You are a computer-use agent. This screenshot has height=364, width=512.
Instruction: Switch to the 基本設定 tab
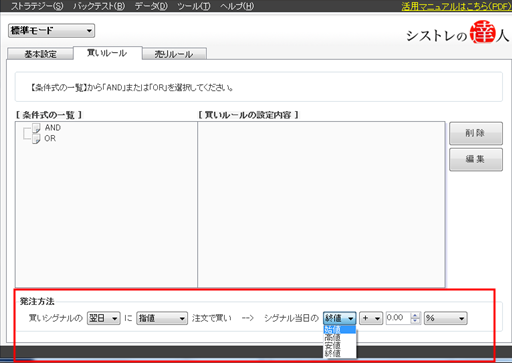coord(40,54)
